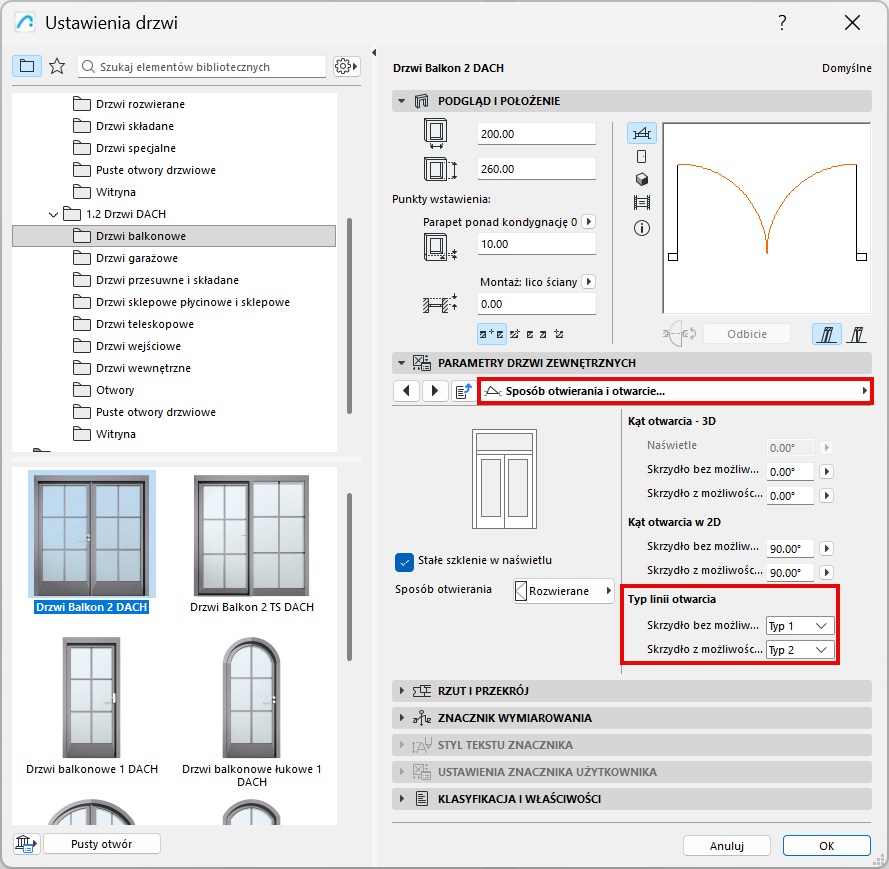Show favorites with star icon

point(57,66)
